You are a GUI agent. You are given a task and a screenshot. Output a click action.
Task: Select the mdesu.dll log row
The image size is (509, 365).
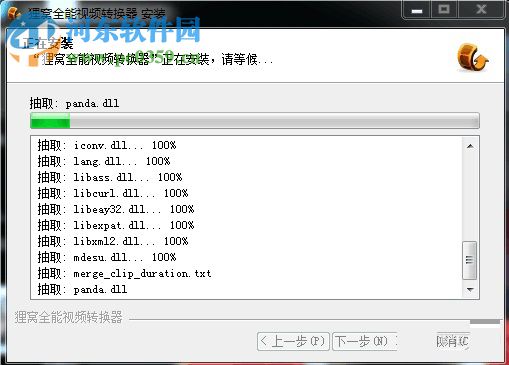click(x=107, y=257)
